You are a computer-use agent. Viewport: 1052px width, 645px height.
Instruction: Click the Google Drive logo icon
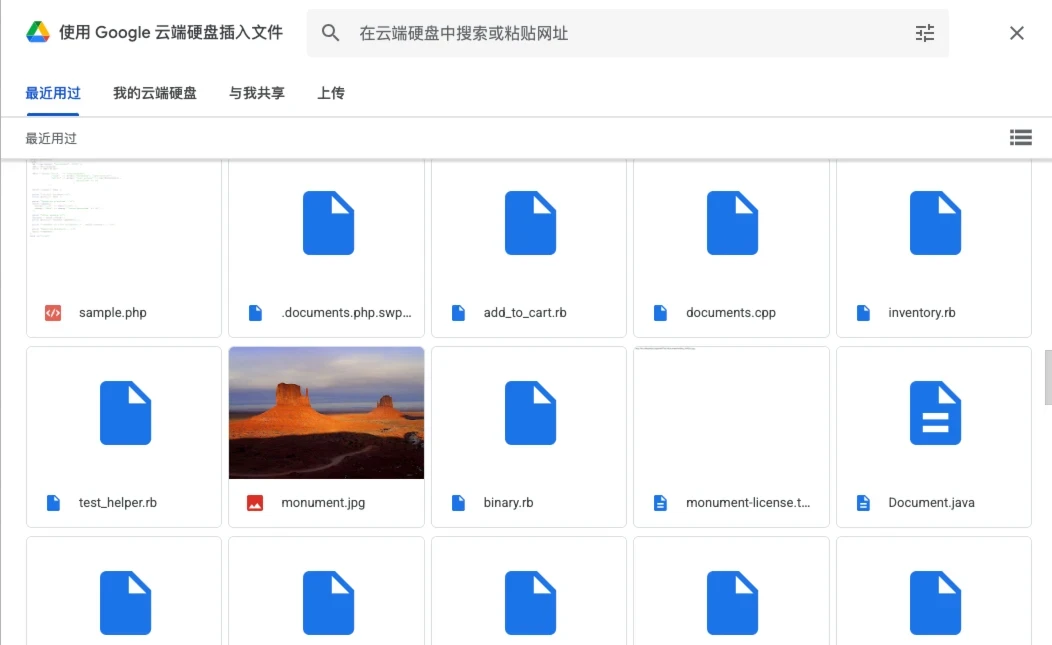pos(39,32)
